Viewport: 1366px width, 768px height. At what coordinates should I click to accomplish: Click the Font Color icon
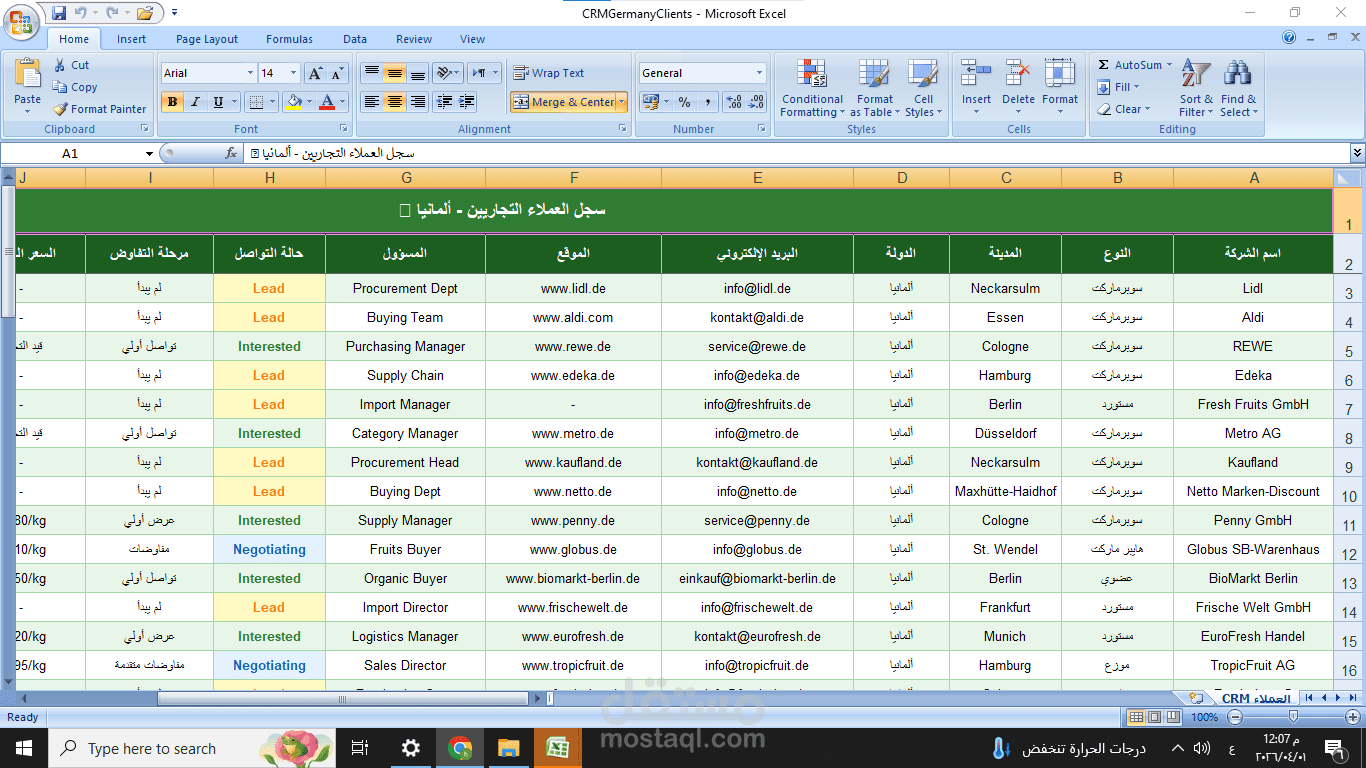[327, 102]
